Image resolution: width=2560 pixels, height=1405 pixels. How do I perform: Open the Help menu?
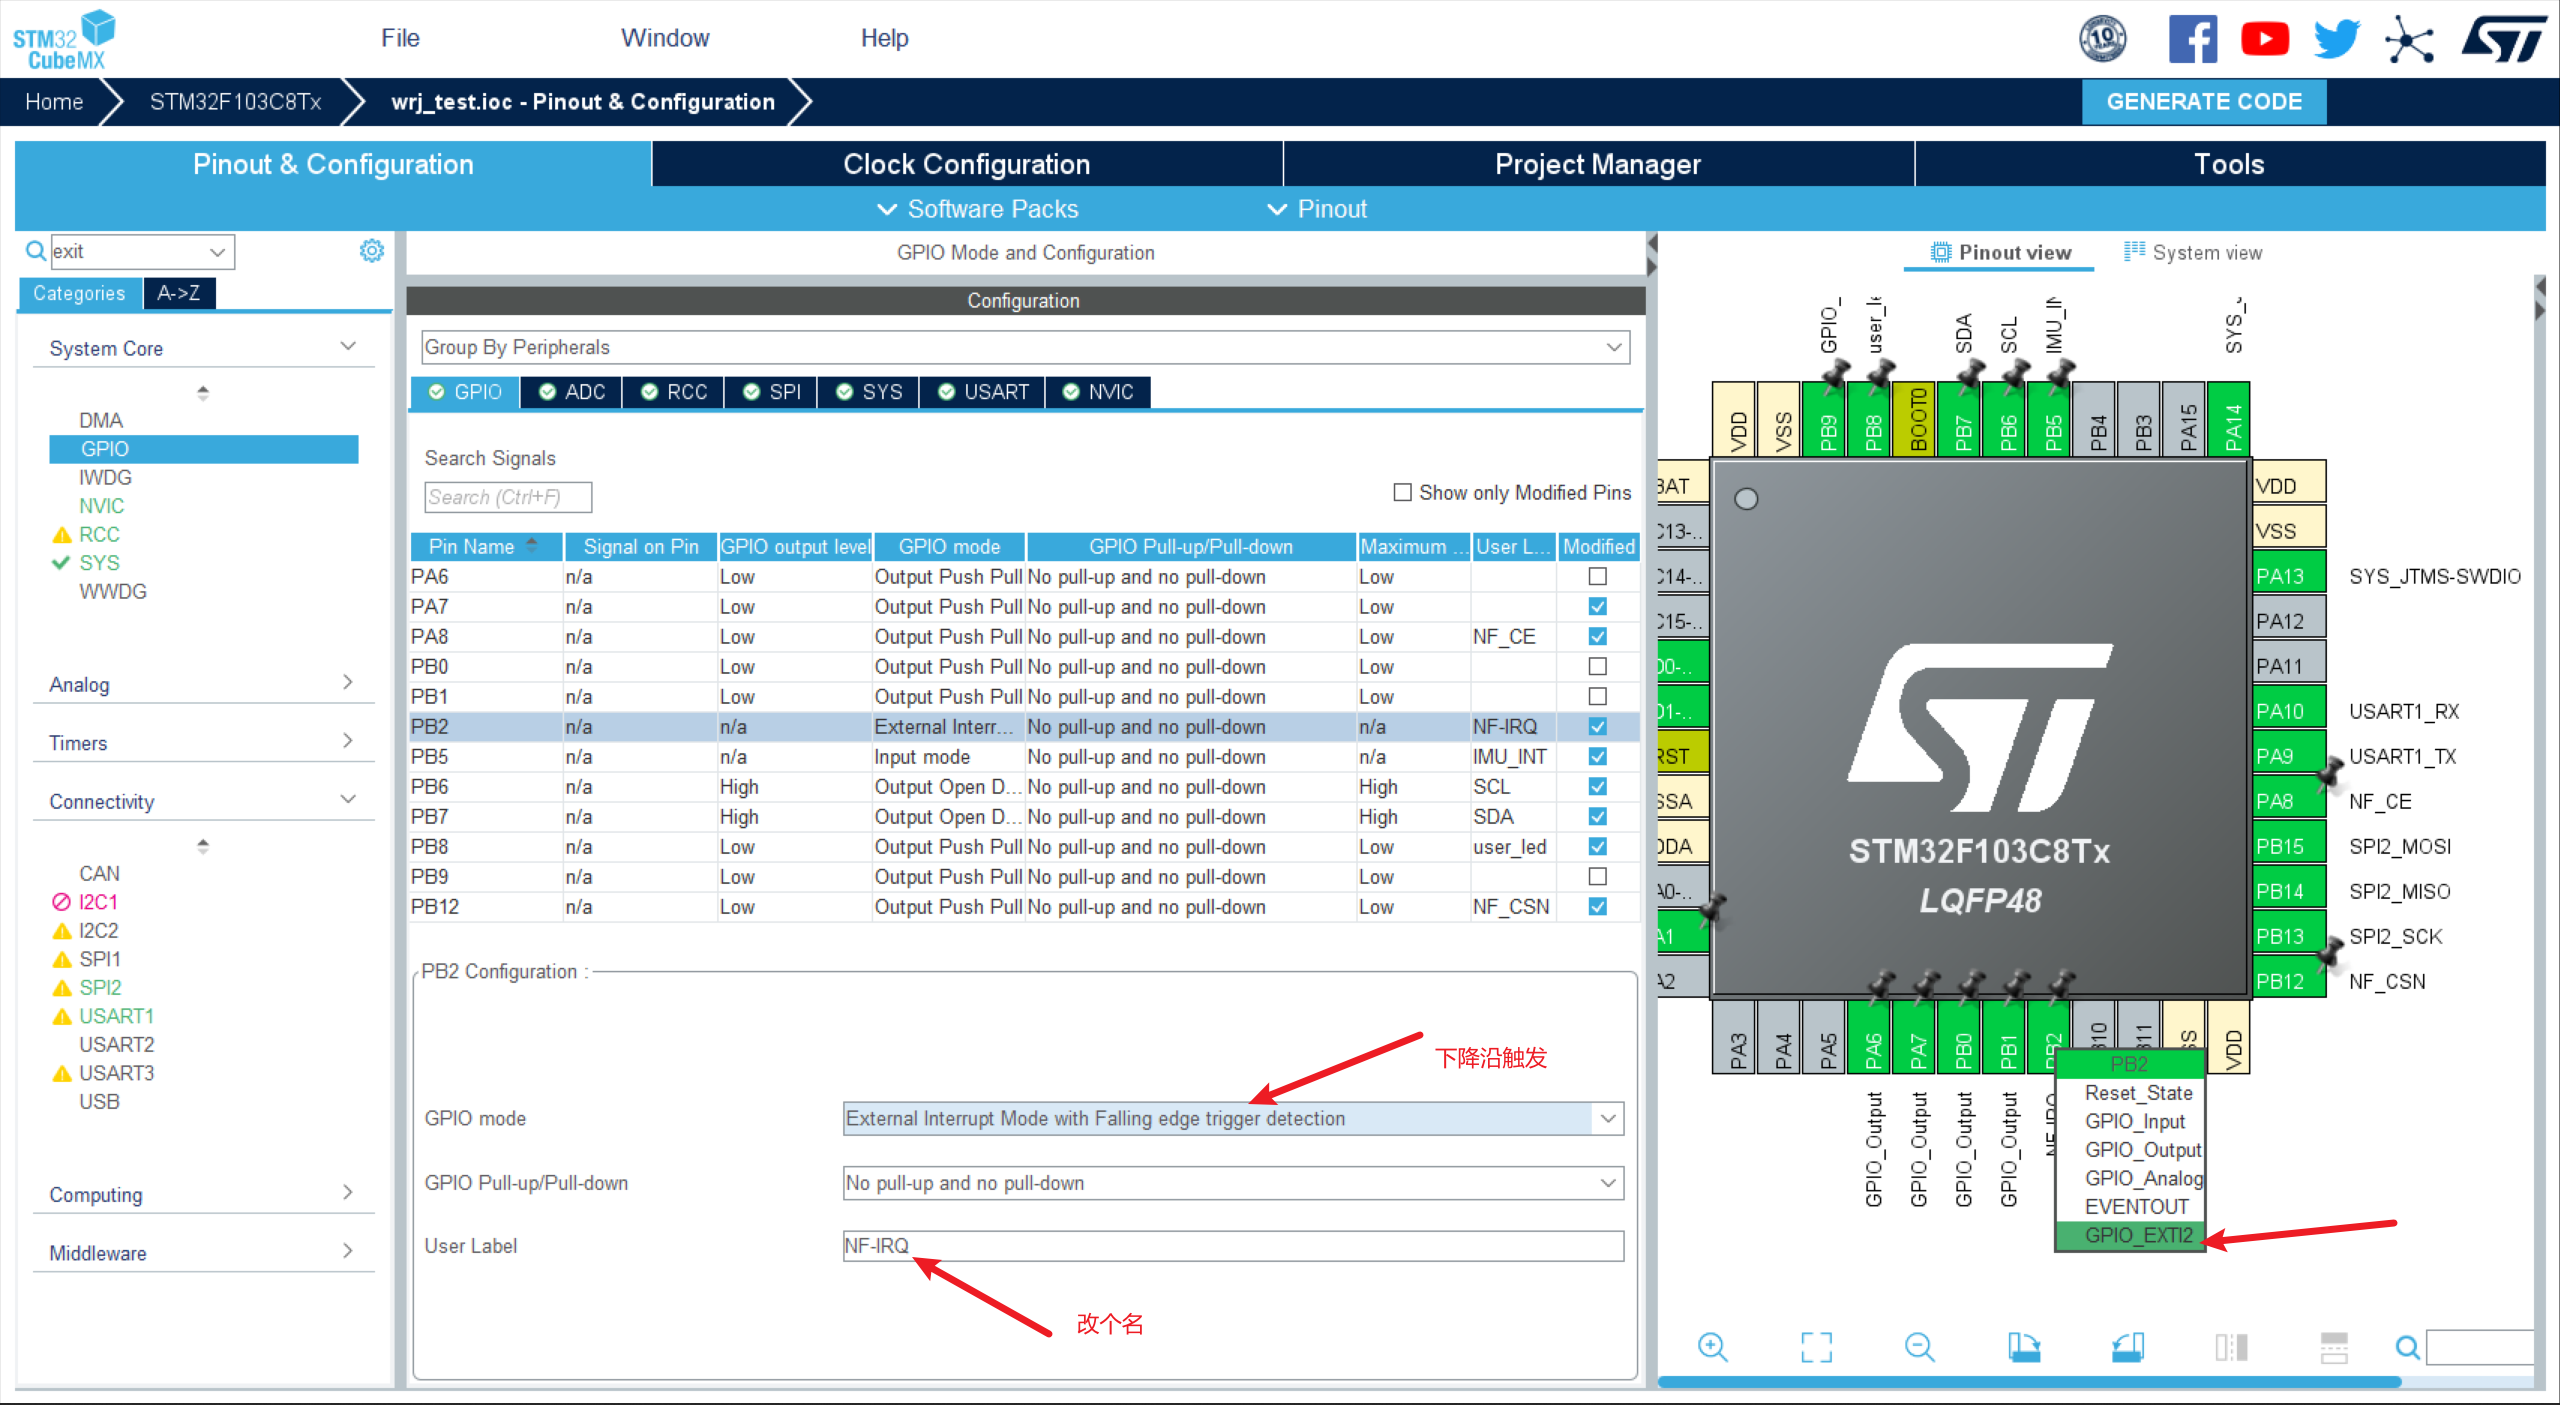click(x=884, y=38)
